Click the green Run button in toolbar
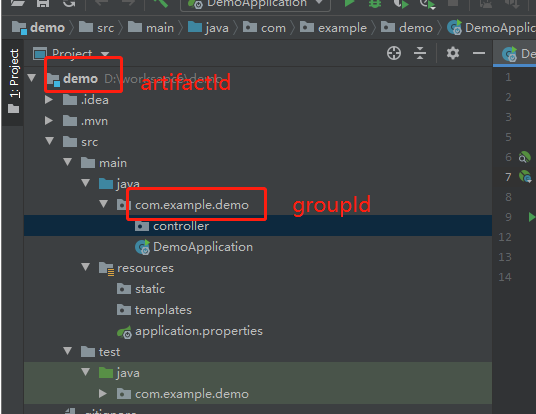 point(349,3)
